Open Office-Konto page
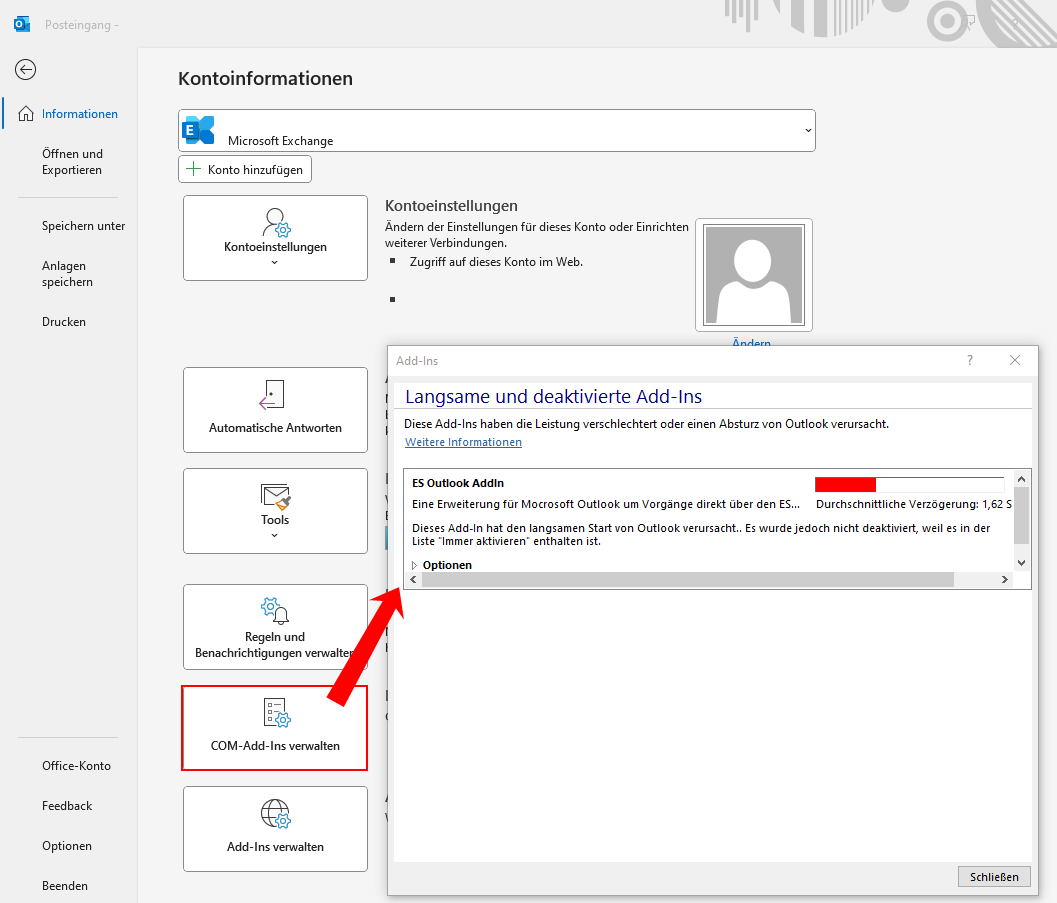Screen dimensions: 1057x903 tap(76, 766)
